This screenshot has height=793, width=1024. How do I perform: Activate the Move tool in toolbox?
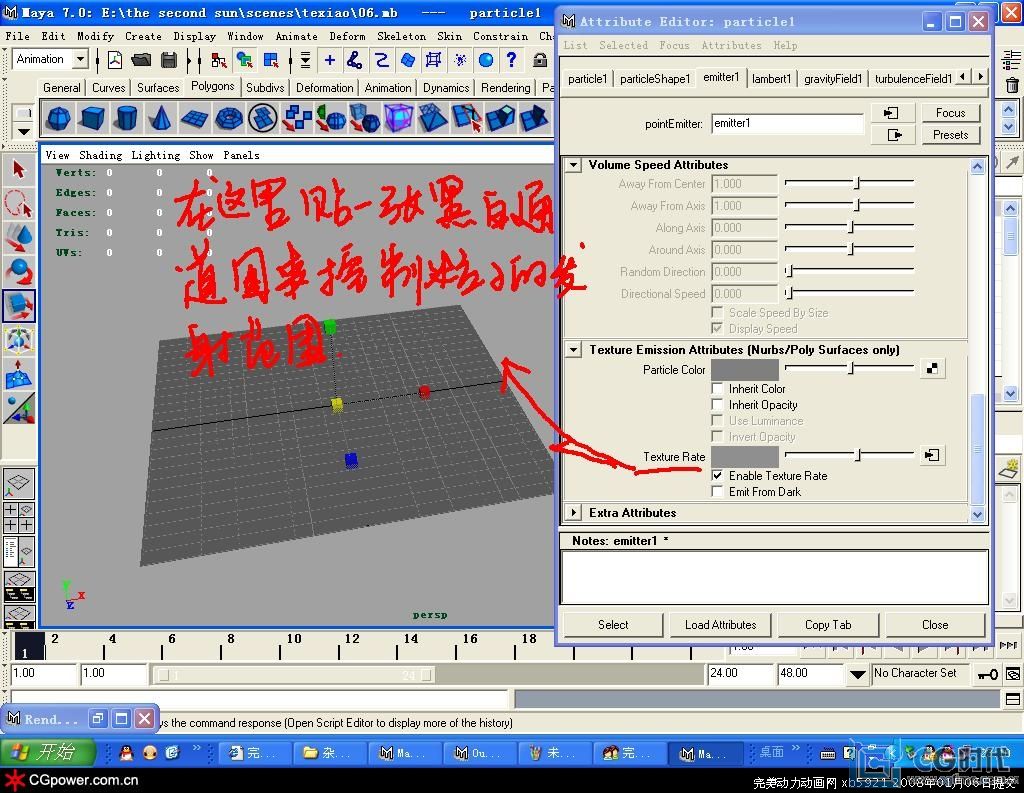coord(18,238)
